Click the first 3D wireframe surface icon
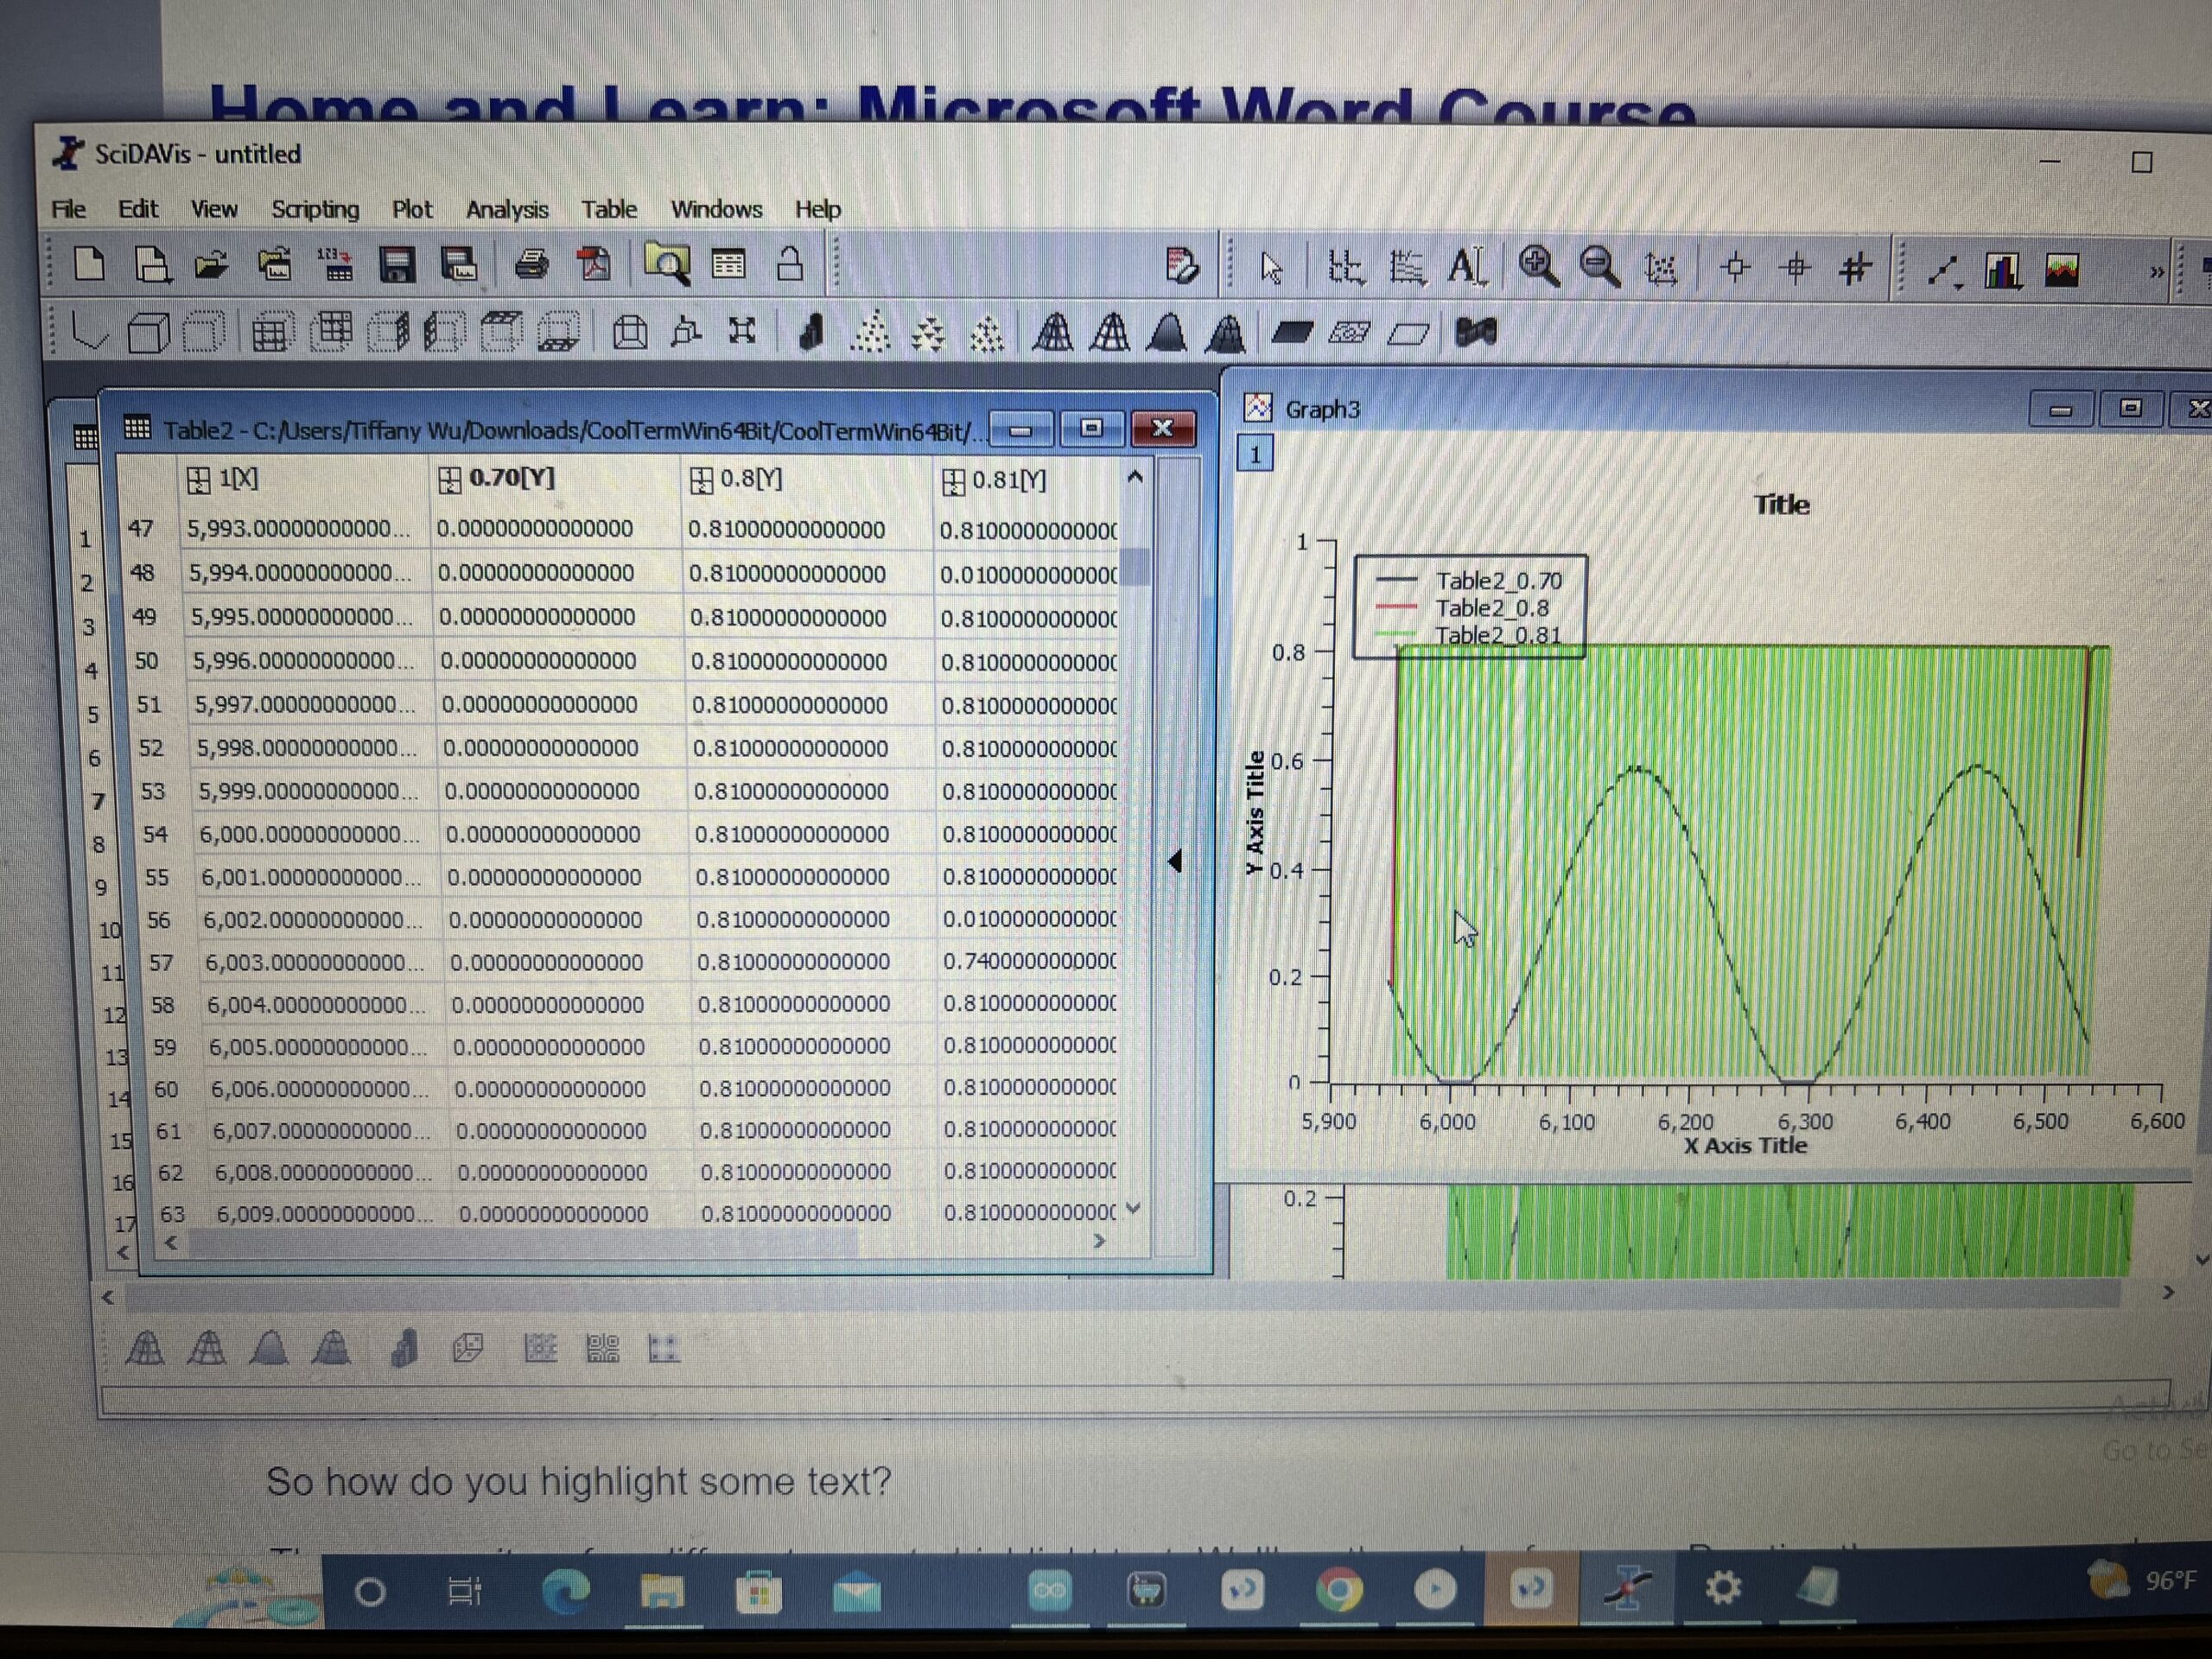 (x=1052, y=332)
